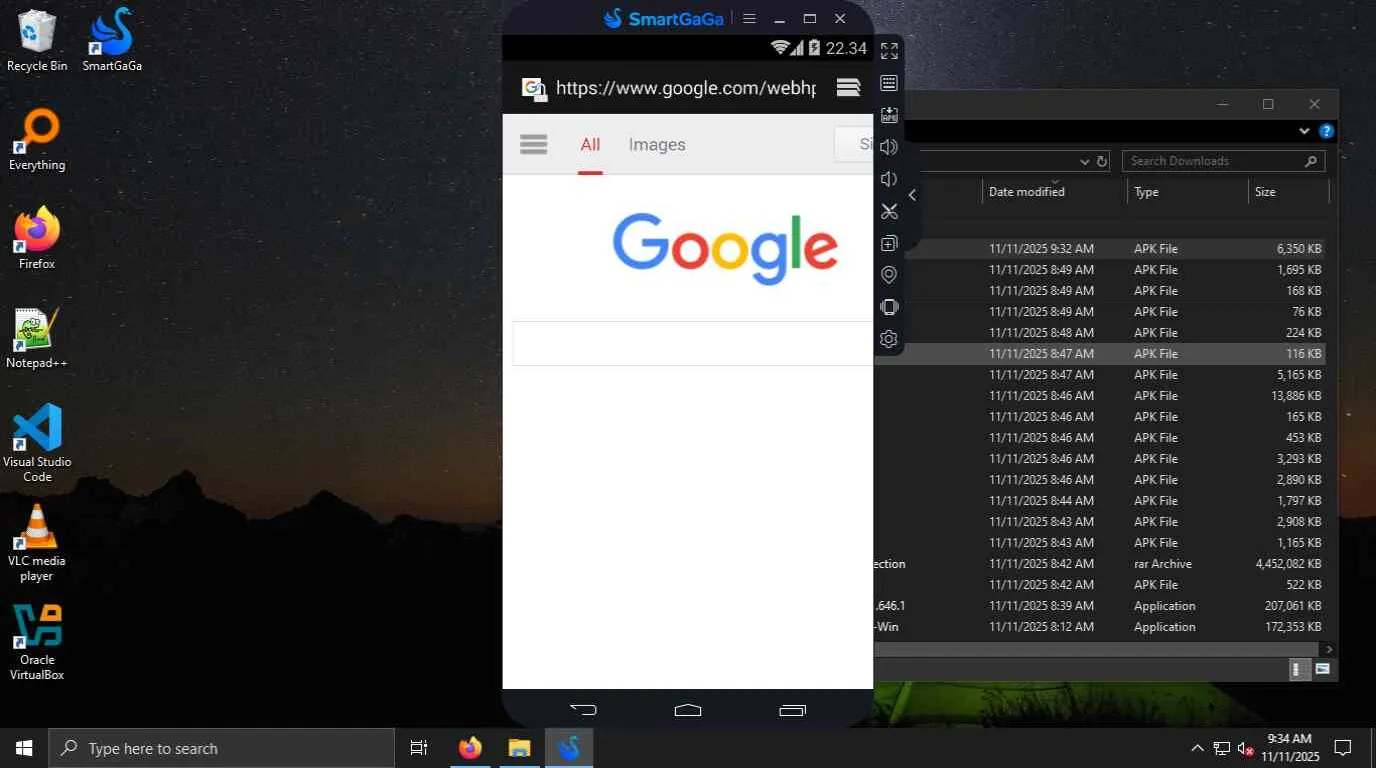Open the browser tabs stack icon
The width and height of the screenshot is (1376, 768).
click(848, 88)
